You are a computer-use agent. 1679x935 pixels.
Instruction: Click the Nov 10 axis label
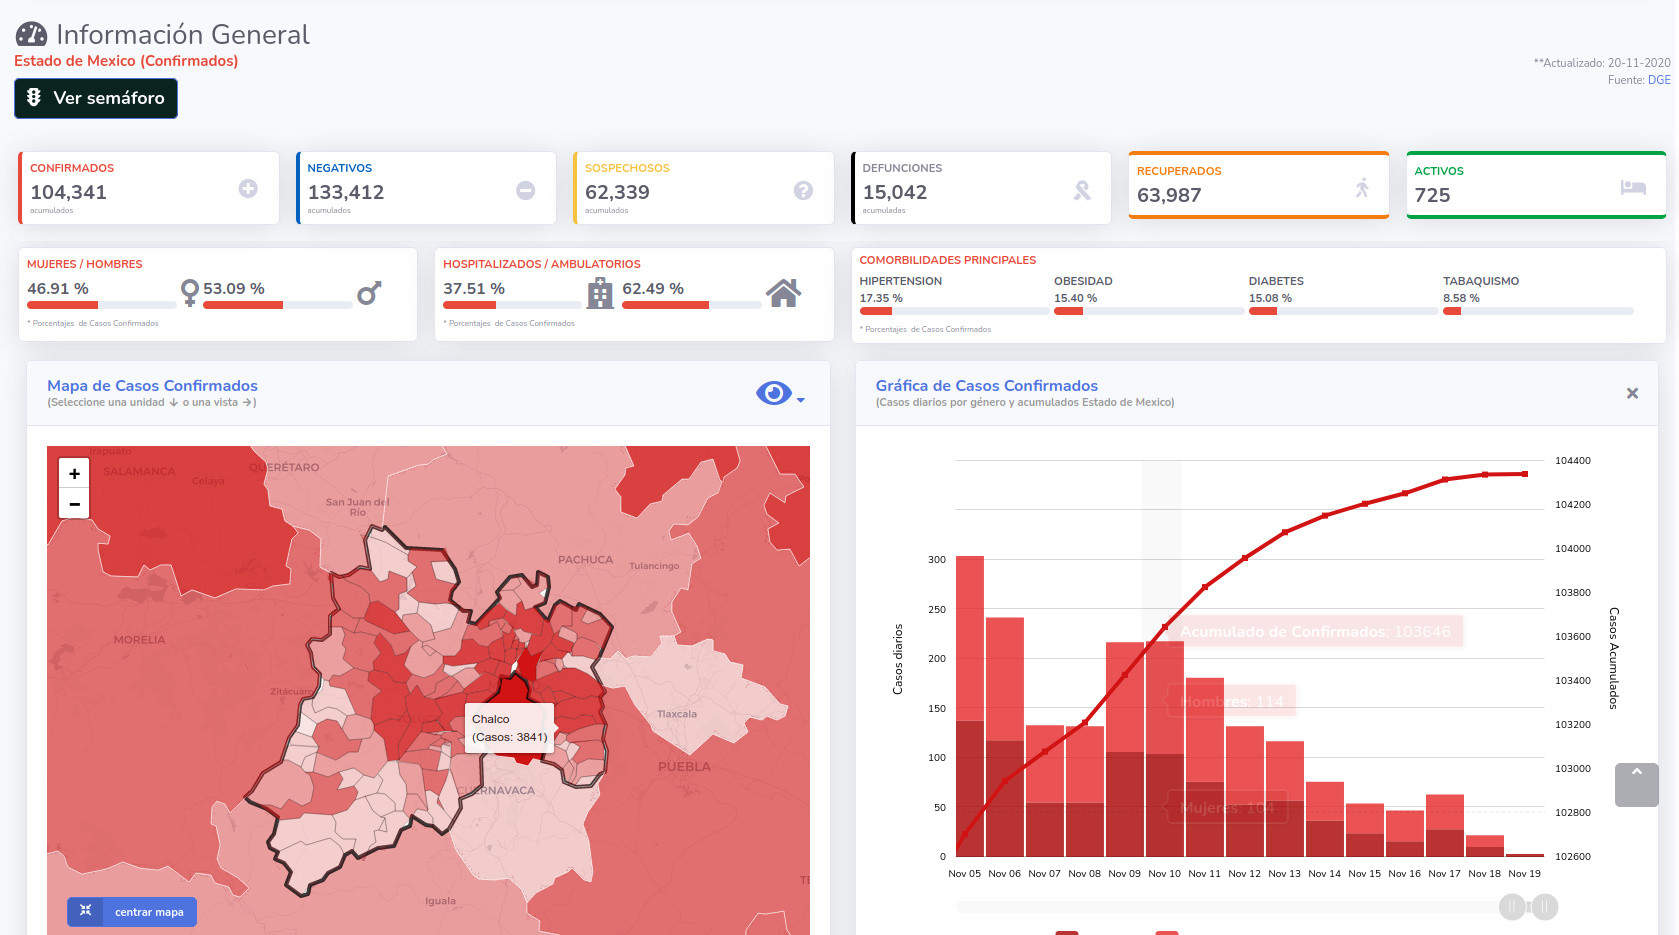click(1164, 874)
